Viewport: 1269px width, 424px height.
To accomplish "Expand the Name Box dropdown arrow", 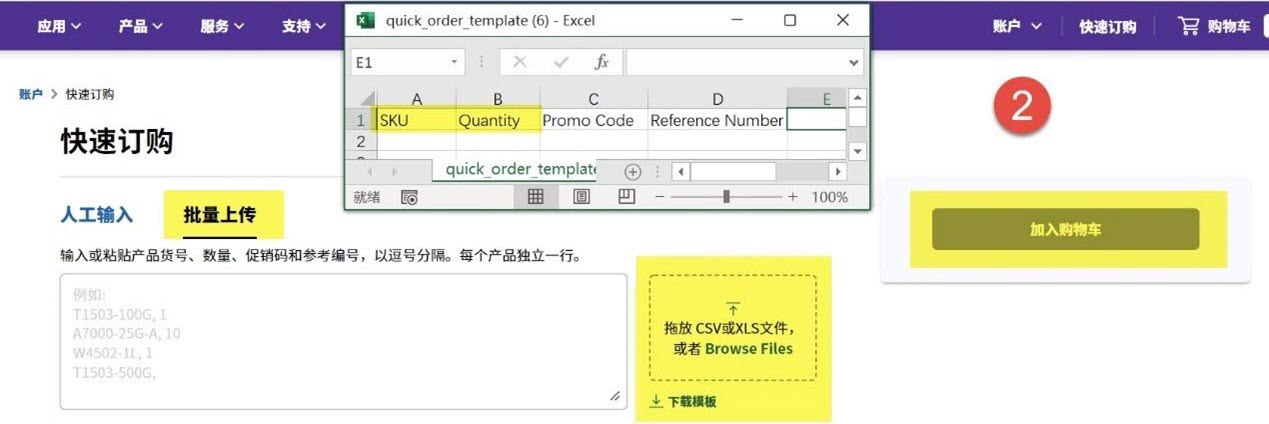I will click(455, 62).
